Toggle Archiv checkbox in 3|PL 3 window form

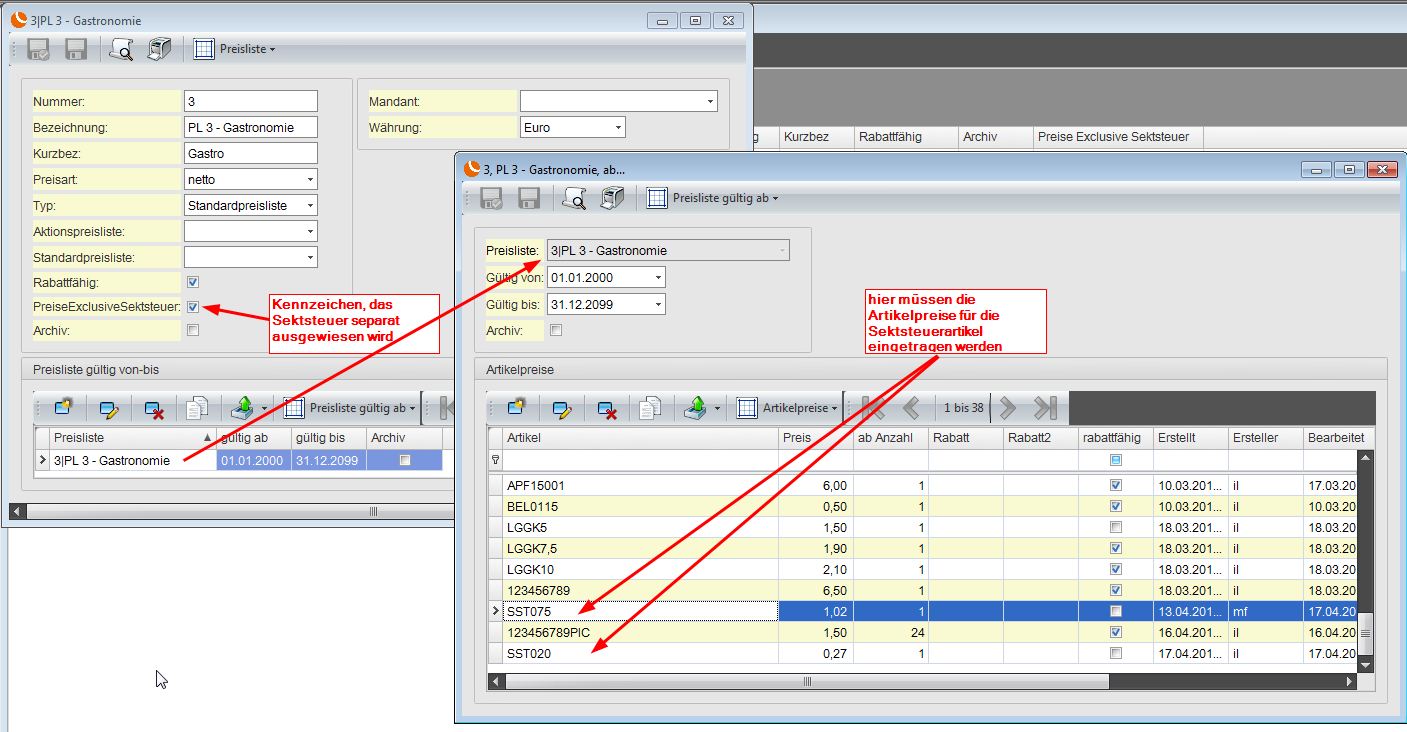click(193, 330)
